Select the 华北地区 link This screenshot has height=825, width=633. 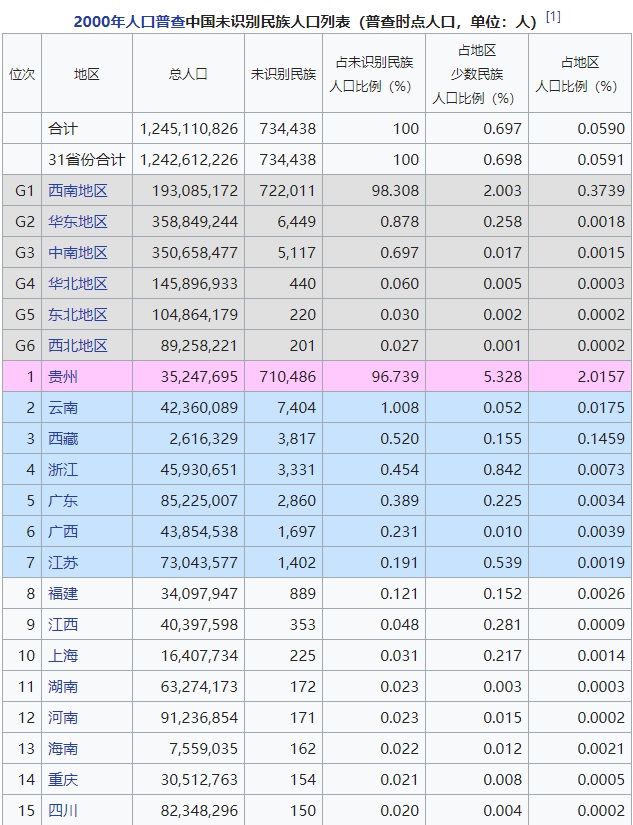[x=78, y=284]
